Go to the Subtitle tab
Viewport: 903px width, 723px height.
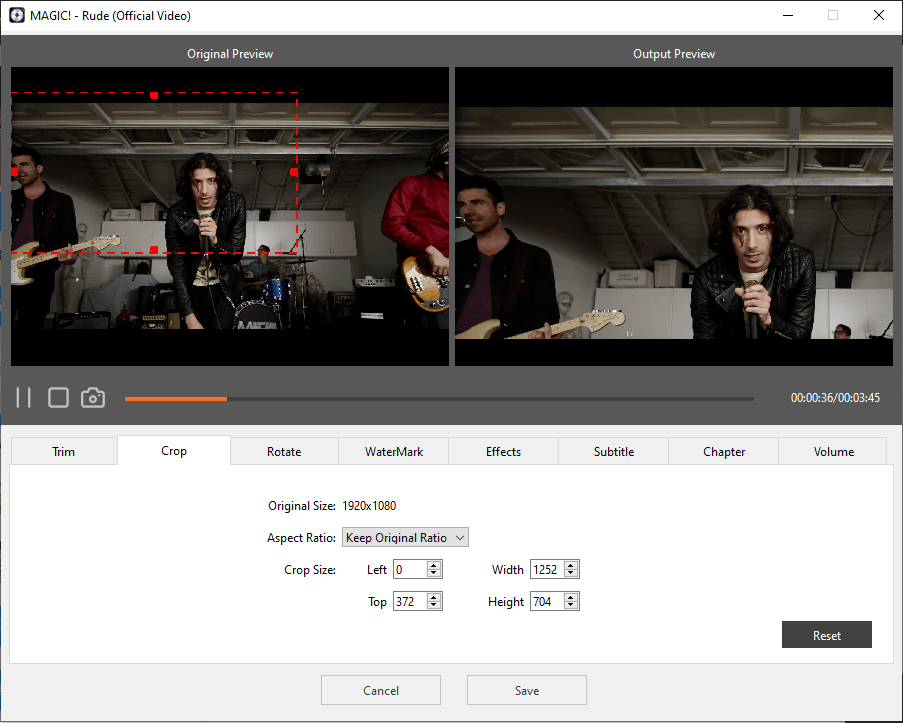point(613,452)
